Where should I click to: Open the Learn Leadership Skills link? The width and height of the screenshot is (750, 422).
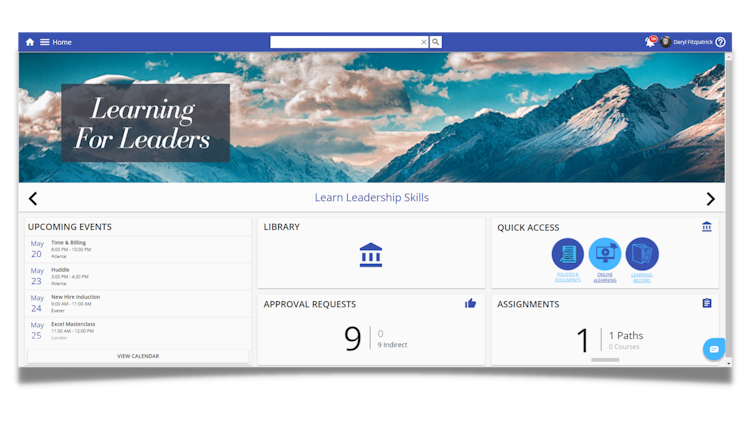point(372,198)
